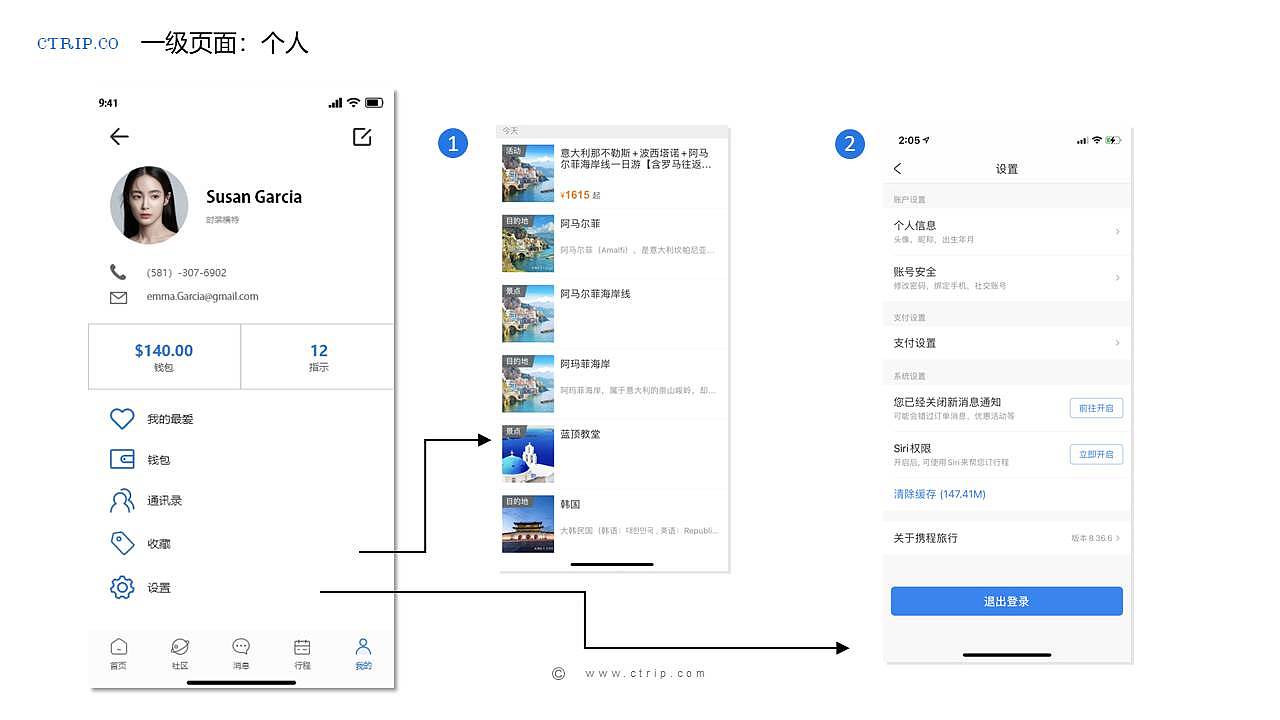The width and height of the screenshot is (1280, 720).
Task: Click the envelope icon next to the email
Action: (x=119, y=296)
